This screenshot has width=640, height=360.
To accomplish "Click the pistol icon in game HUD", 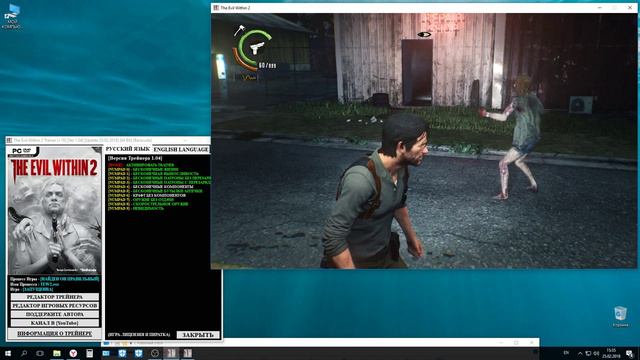I will point(257,48).
